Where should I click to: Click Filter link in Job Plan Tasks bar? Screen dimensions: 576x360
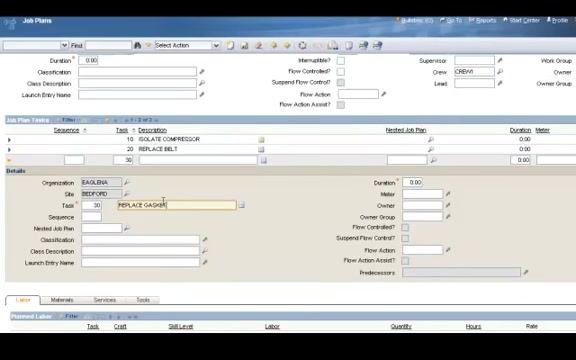tap(69, 120)
